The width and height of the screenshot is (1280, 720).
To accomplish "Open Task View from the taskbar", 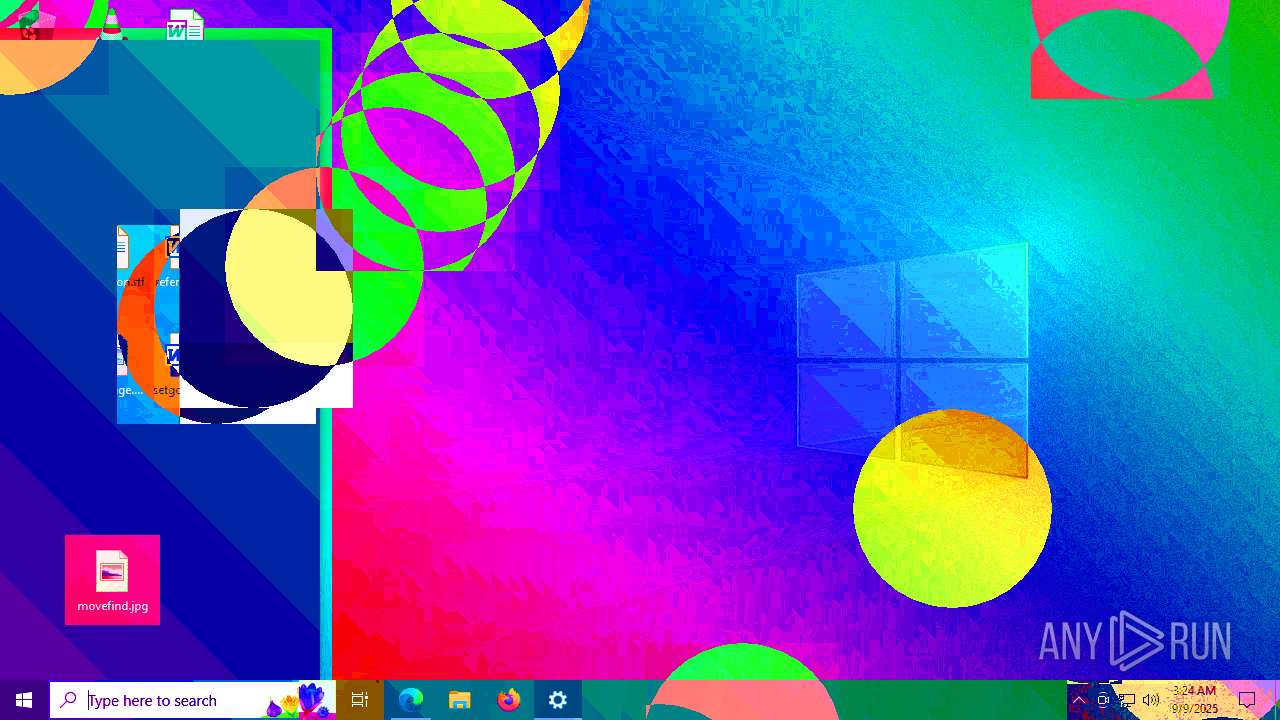I will (360, 700).
